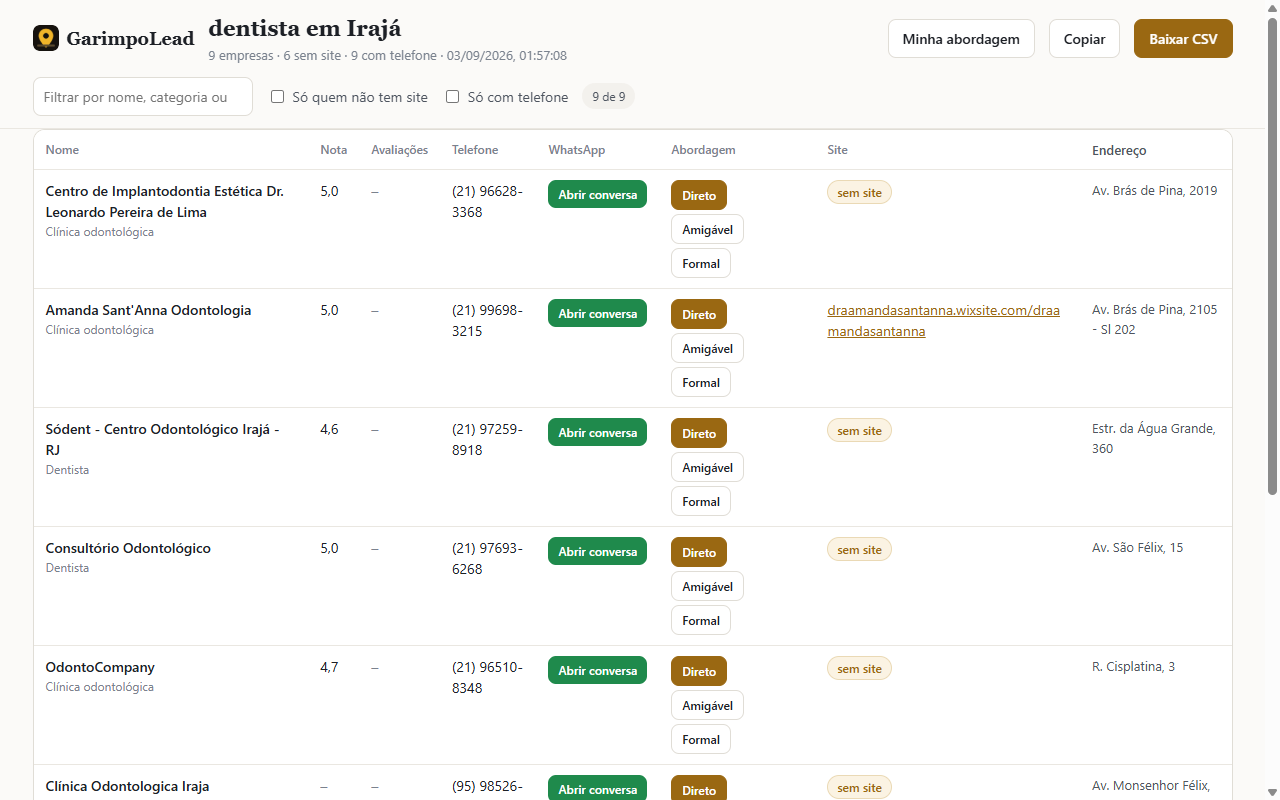Click the Site column header
The height and width of the screenshot is (800, 1280).
pos(837,150)
